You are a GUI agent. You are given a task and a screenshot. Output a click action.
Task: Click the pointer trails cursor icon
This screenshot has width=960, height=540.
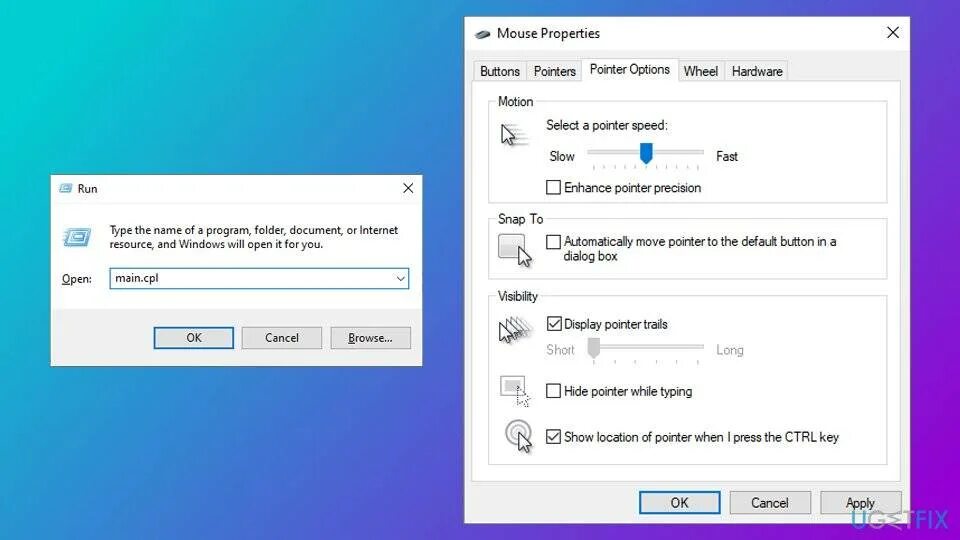515,330
